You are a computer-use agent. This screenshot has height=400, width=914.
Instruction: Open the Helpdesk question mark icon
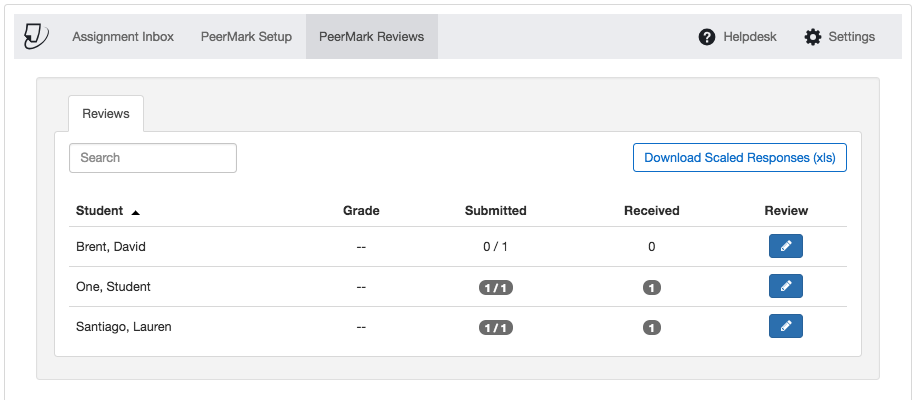(x=706, y=37)
